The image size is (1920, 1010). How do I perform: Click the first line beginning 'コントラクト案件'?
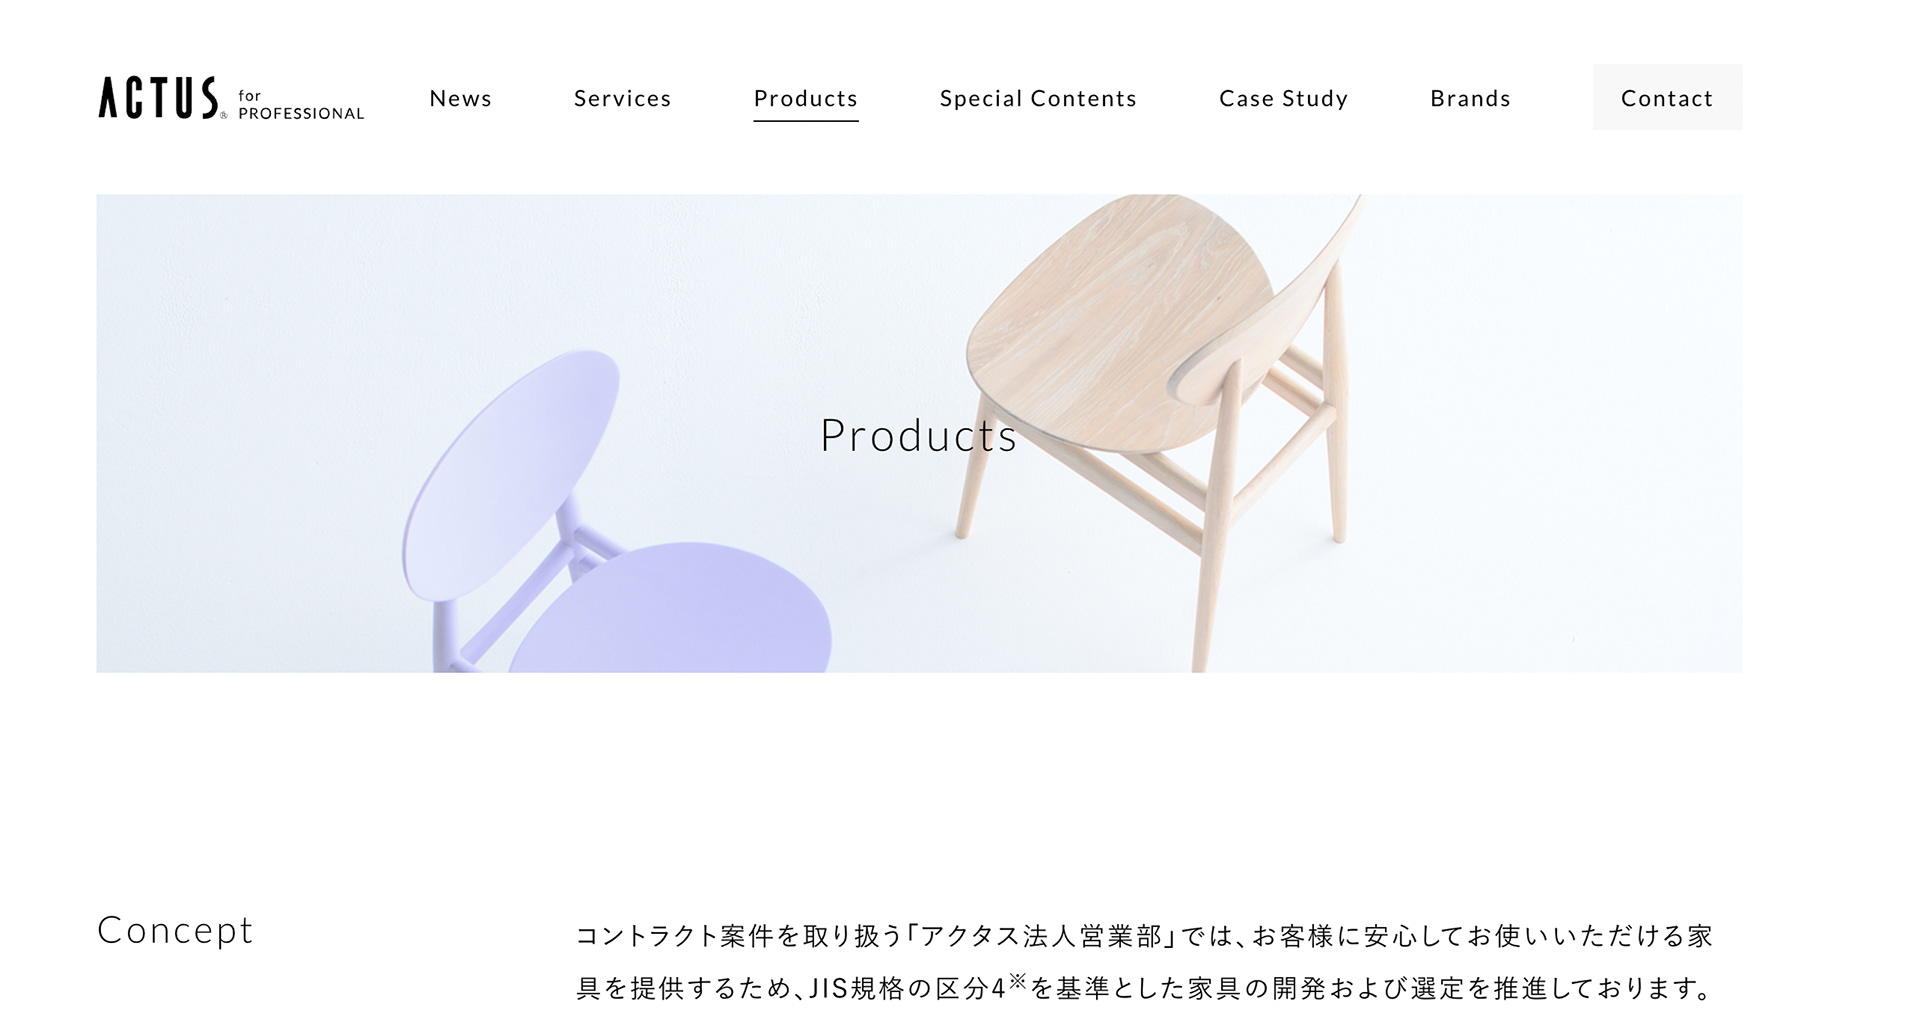tap(1144, 935)
